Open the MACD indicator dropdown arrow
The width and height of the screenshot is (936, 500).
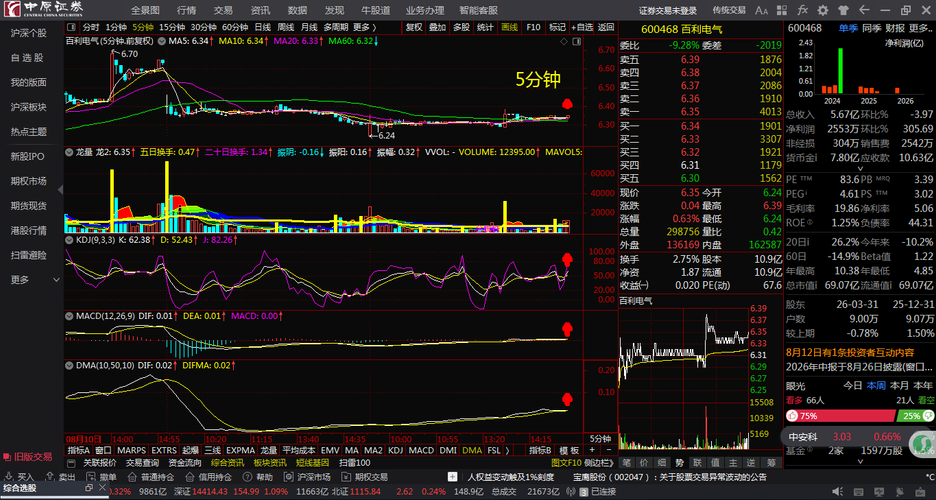coord(70,316)
